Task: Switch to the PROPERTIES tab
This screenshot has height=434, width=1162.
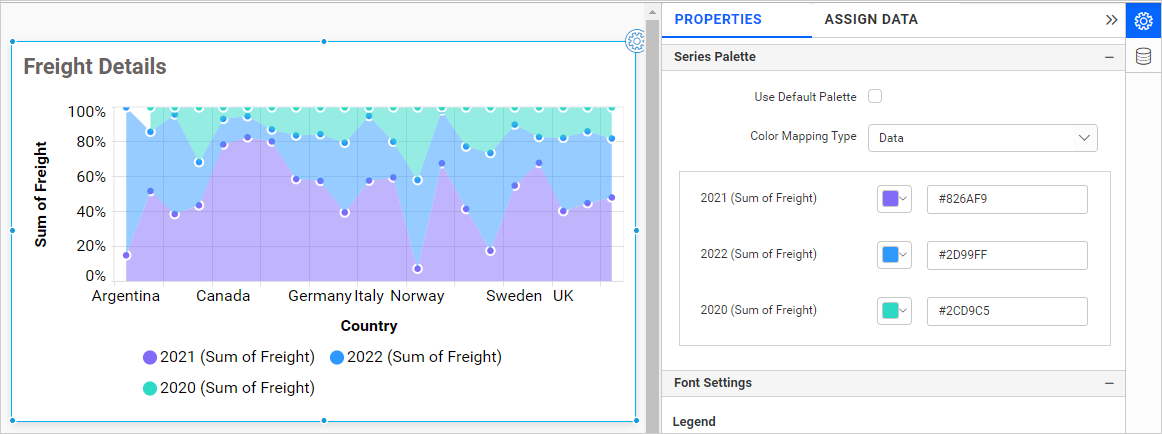Action: click(718, 20)
